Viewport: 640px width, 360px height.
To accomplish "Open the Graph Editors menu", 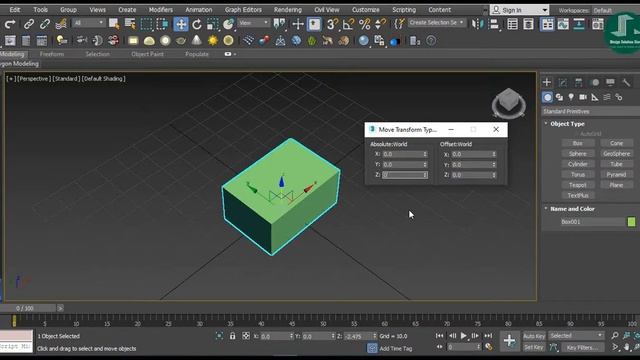I will pos(243,10).
